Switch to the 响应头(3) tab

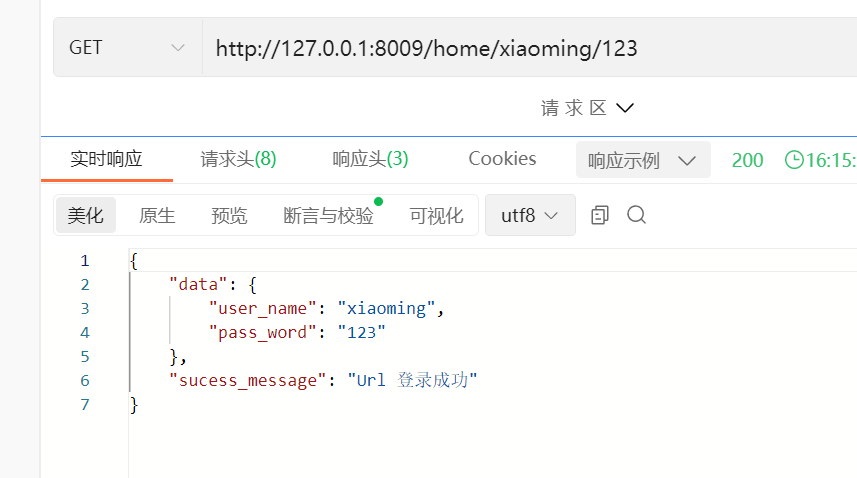(371, 159)
